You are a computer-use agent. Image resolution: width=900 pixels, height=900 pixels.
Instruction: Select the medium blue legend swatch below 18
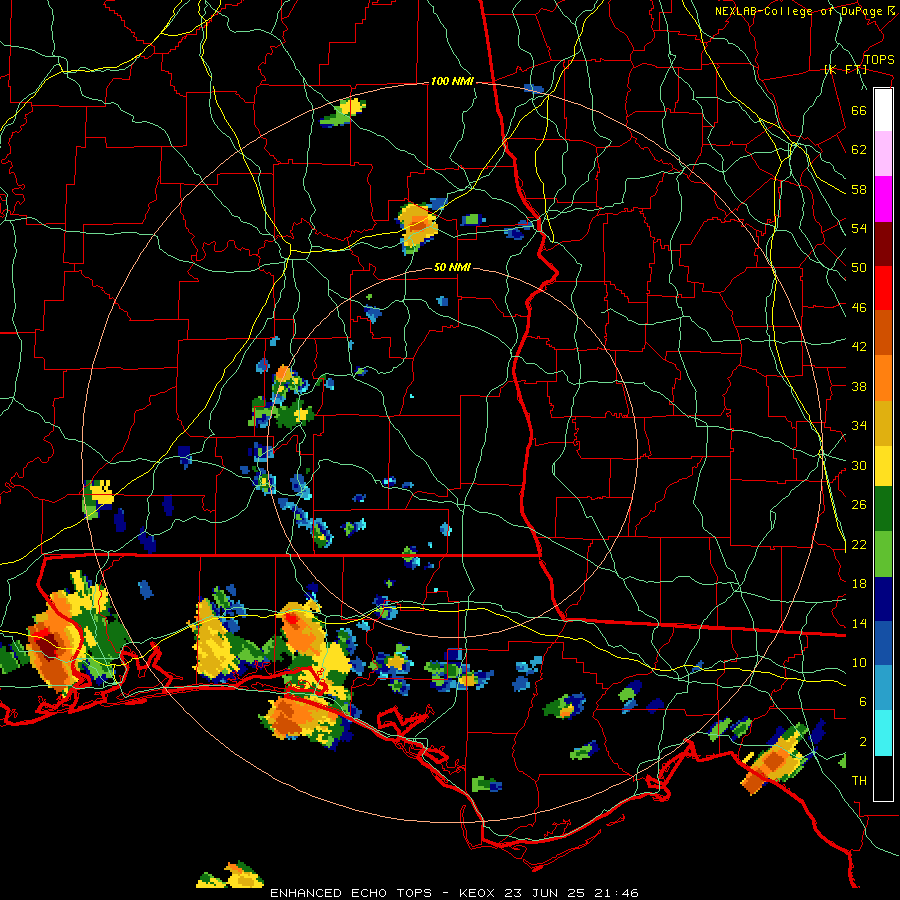pos(883,643)
